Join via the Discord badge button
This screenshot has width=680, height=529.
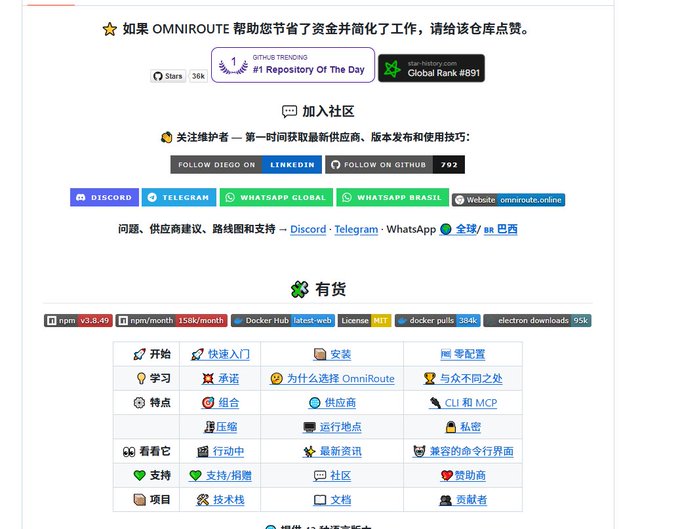click(105, 197)
